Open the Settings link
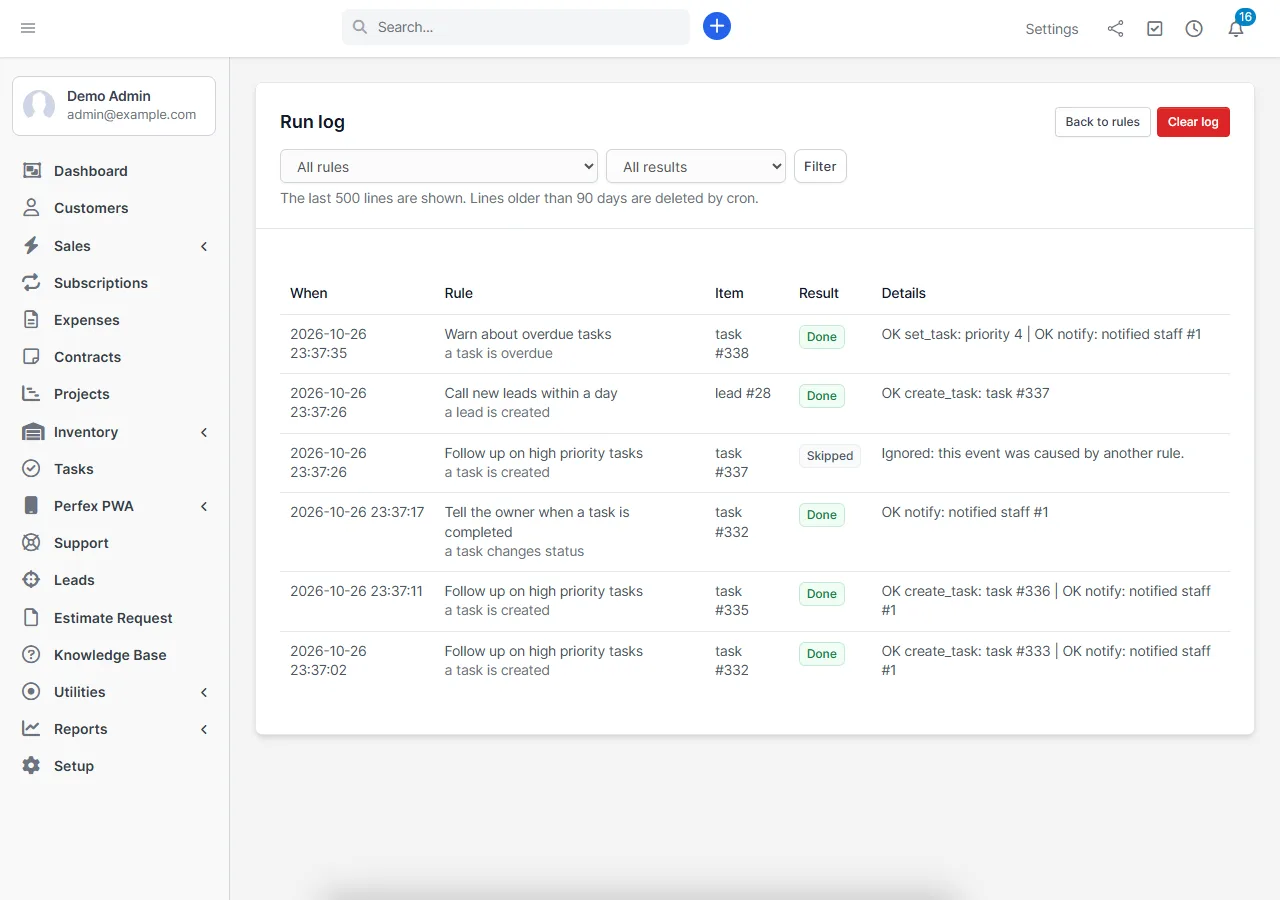Screen dimensions: 1280x900 tap(1052, 29)
